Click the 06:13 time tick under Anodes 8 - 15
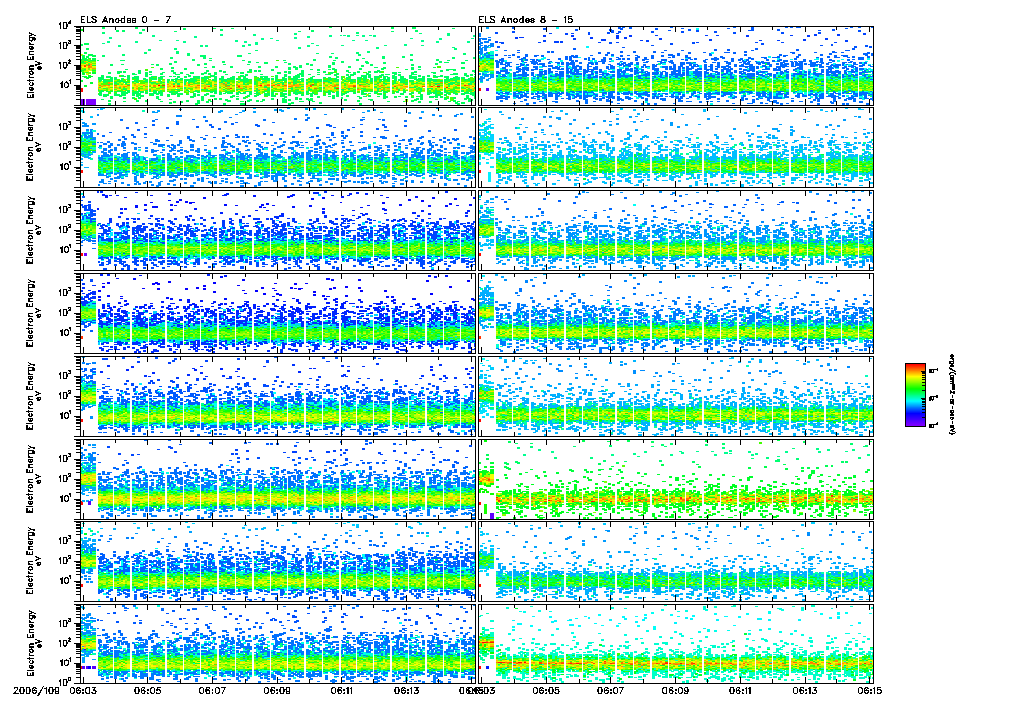This screenshot has width=1024, height=708. tap(805, 690)
